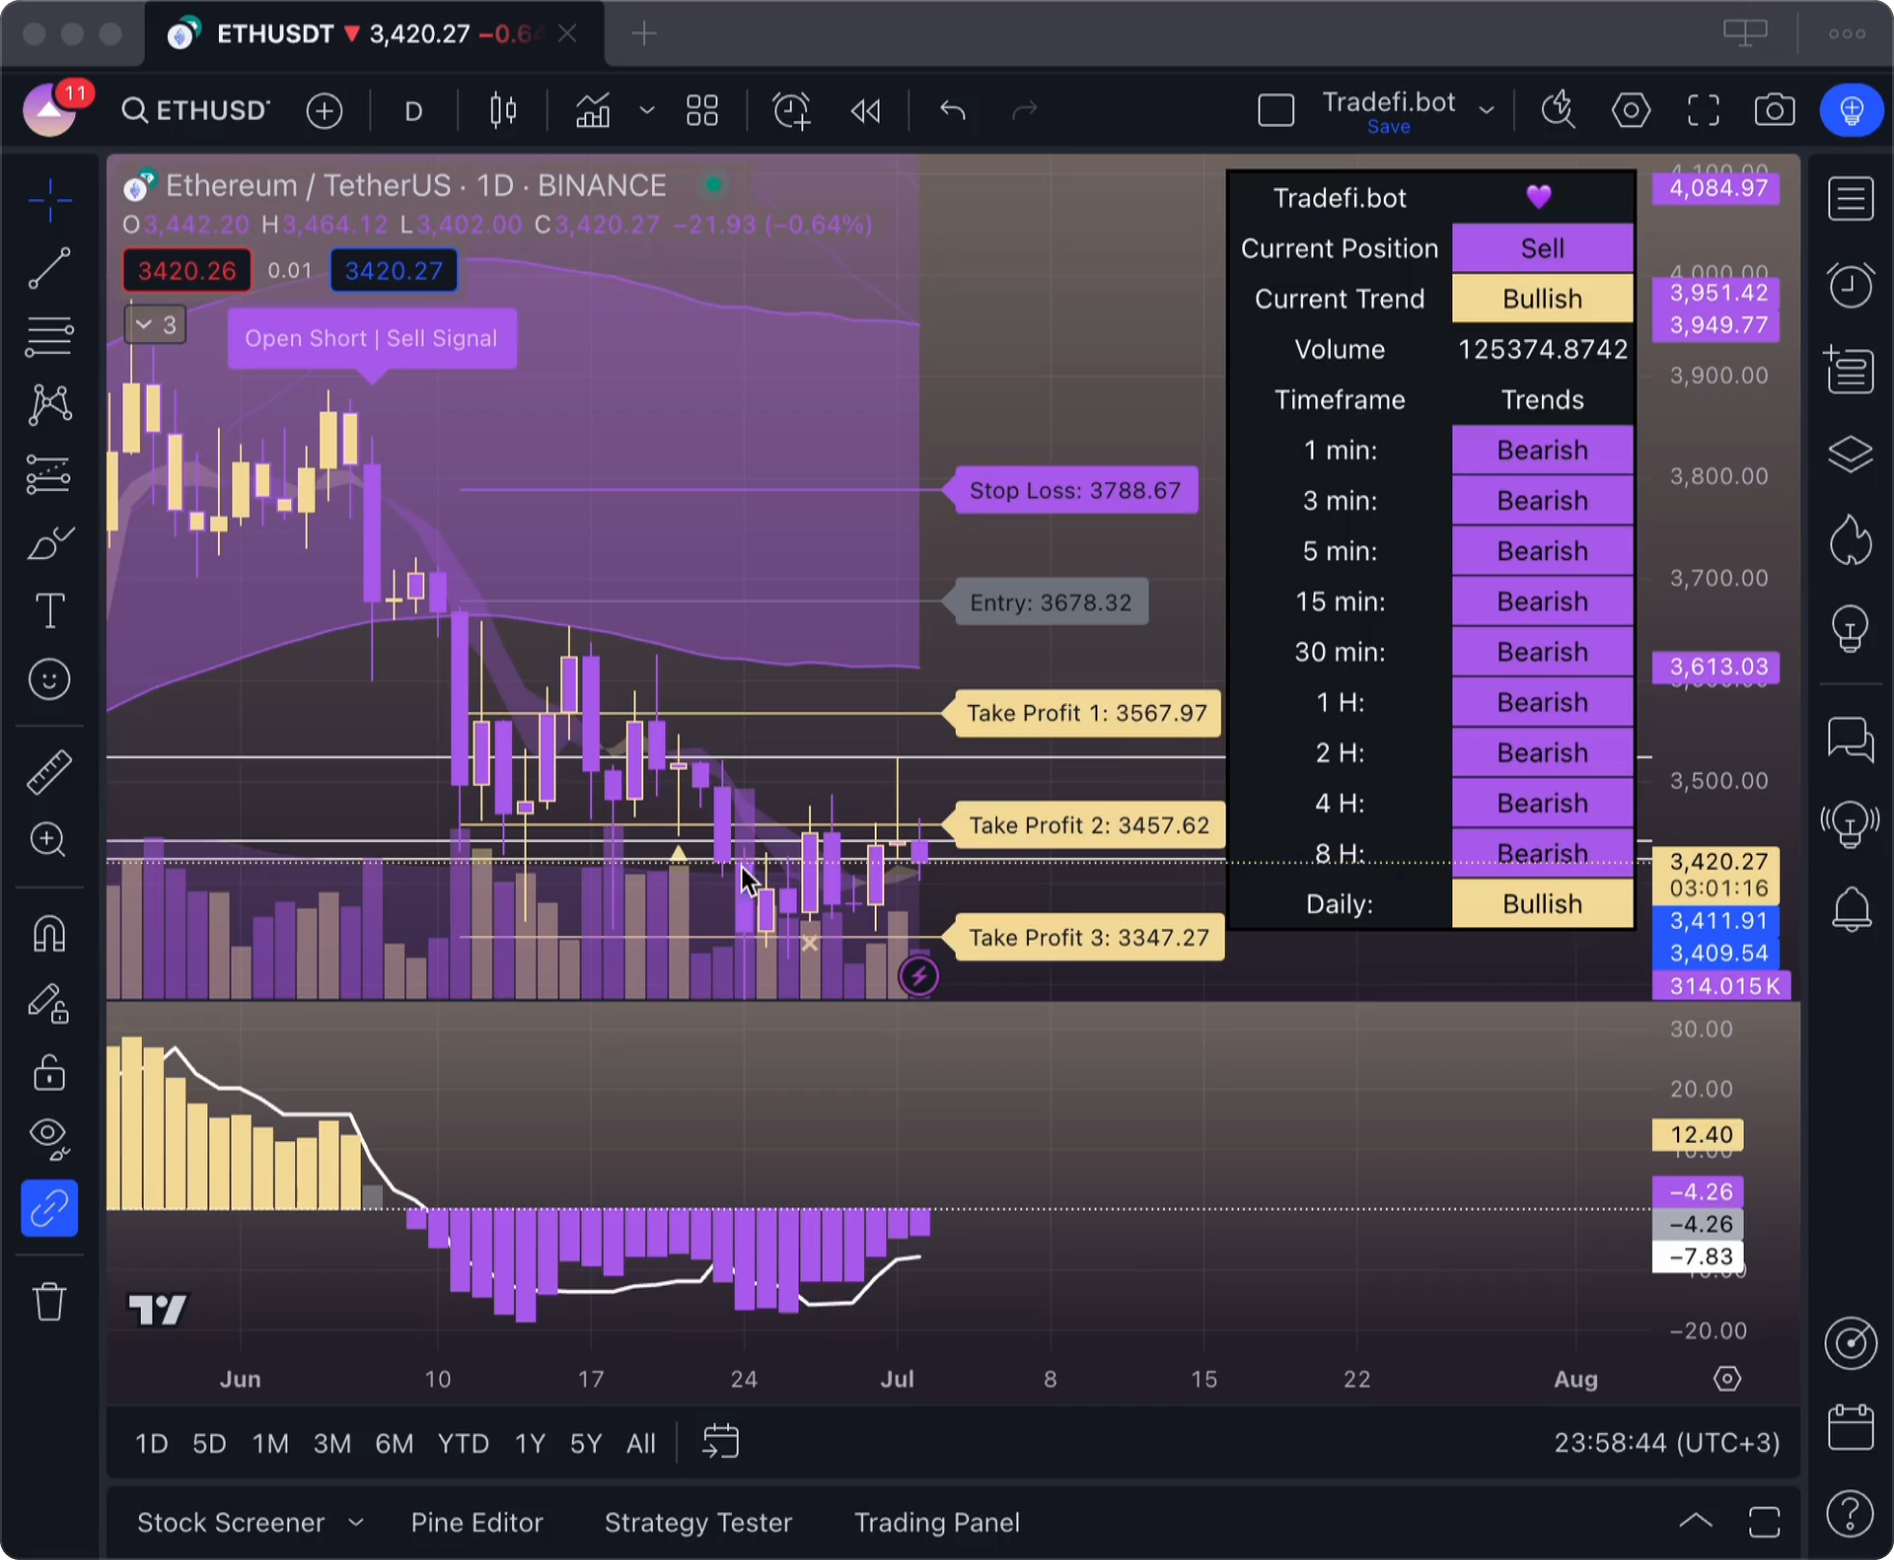Open the calendar panel icon

[1850, 1427]
